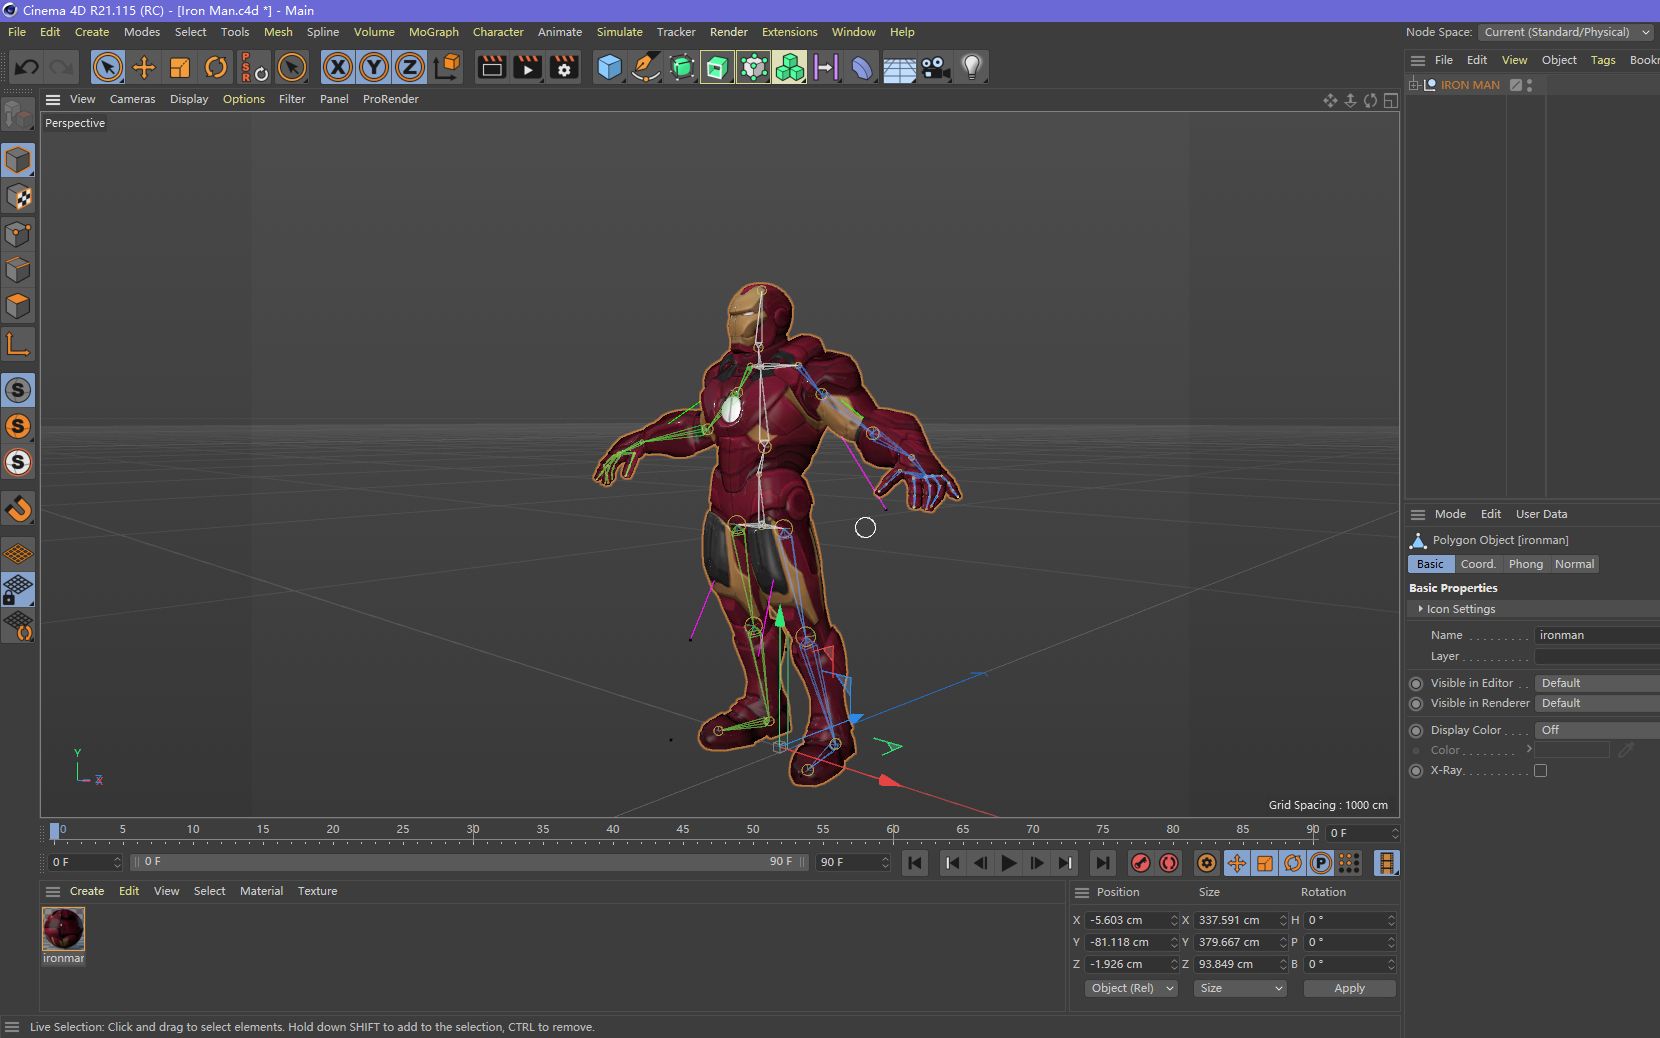Open Material manager Create menu
Viewport: 1660px width, 1038px height.
click(x=87, y=891)
